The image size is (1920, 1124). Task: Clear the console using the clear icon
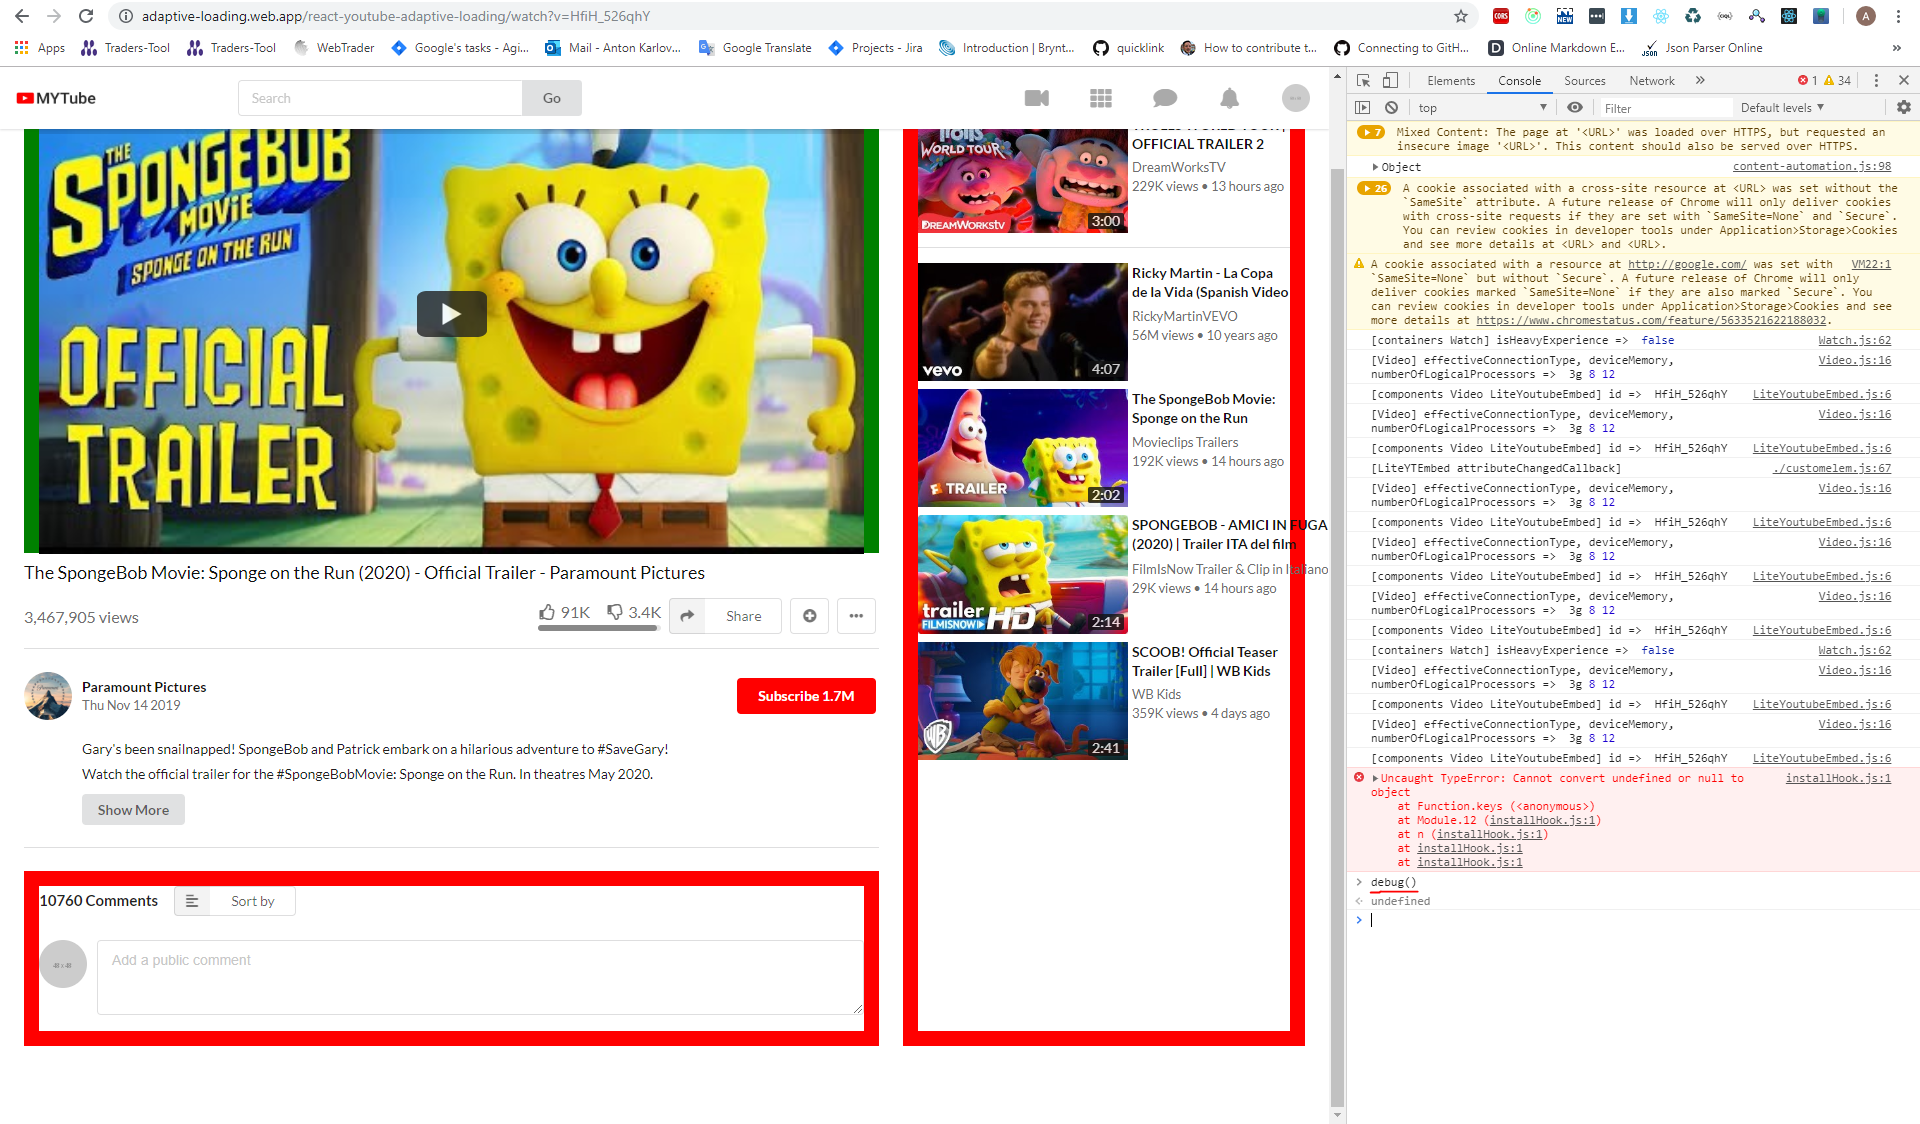(1392, 107)
